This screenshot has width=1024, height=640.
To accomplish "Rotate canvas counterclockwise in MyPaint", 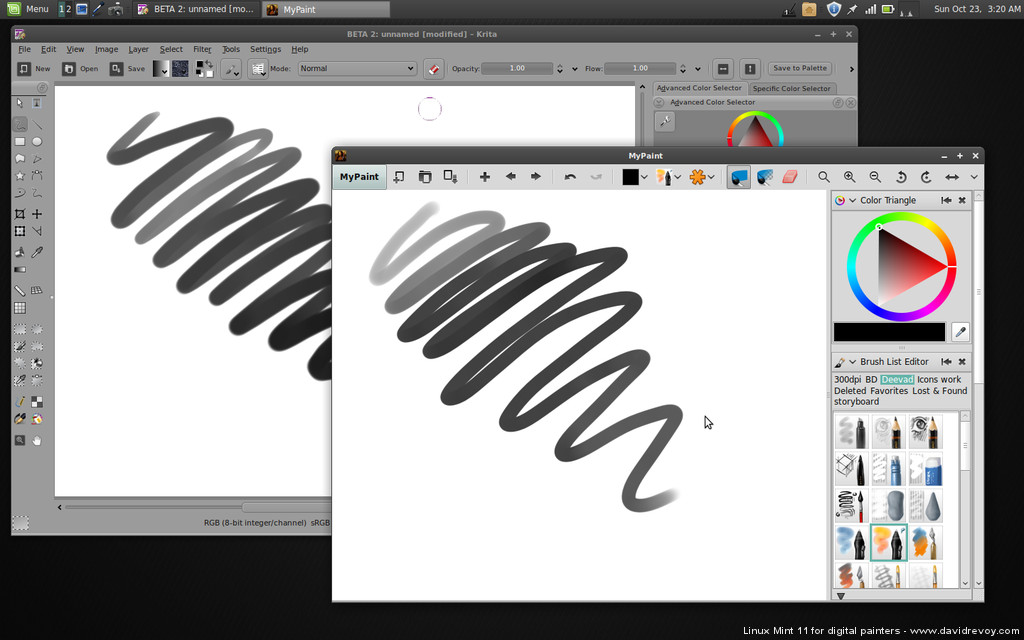I will 901,177.
